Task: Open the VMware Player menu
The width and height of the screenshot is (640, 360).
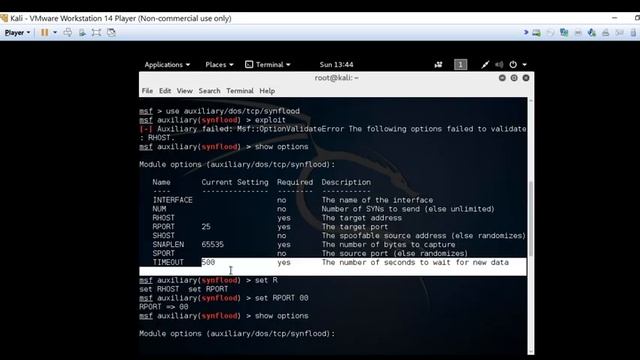Action: [17, 33]
